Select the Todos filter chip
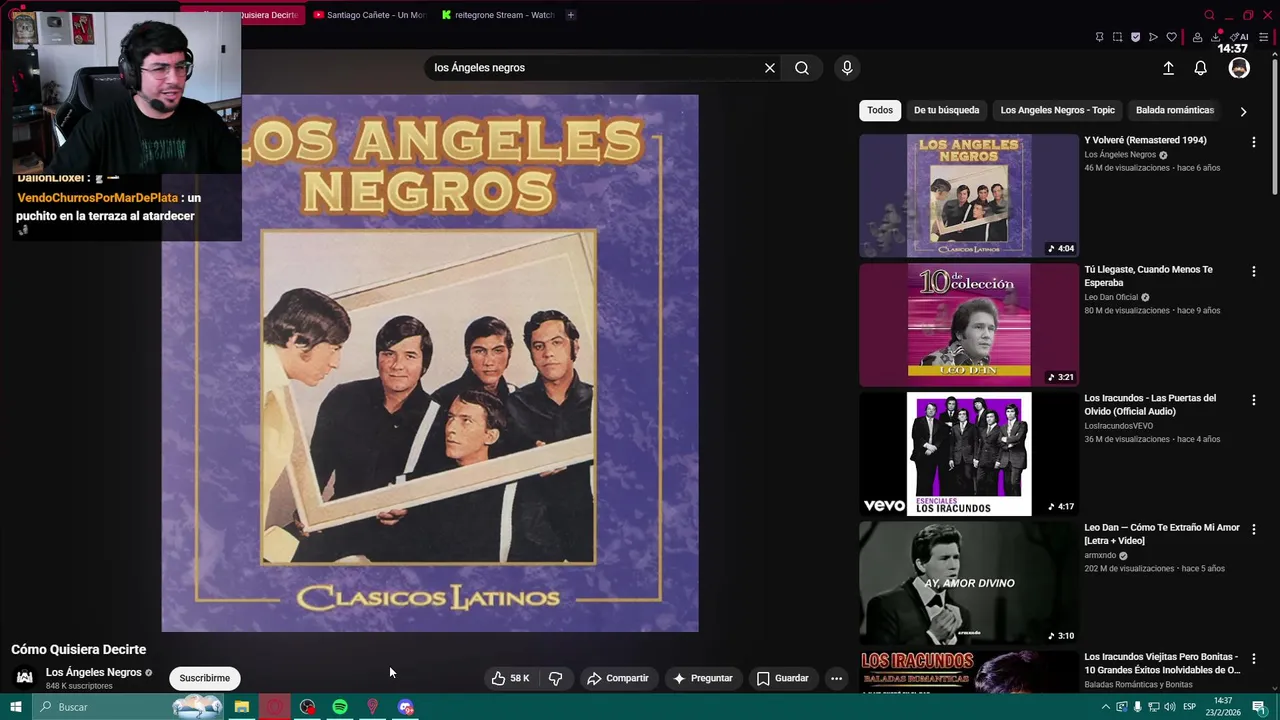Viewport: 1280px width, 720px height. [880, 110]
